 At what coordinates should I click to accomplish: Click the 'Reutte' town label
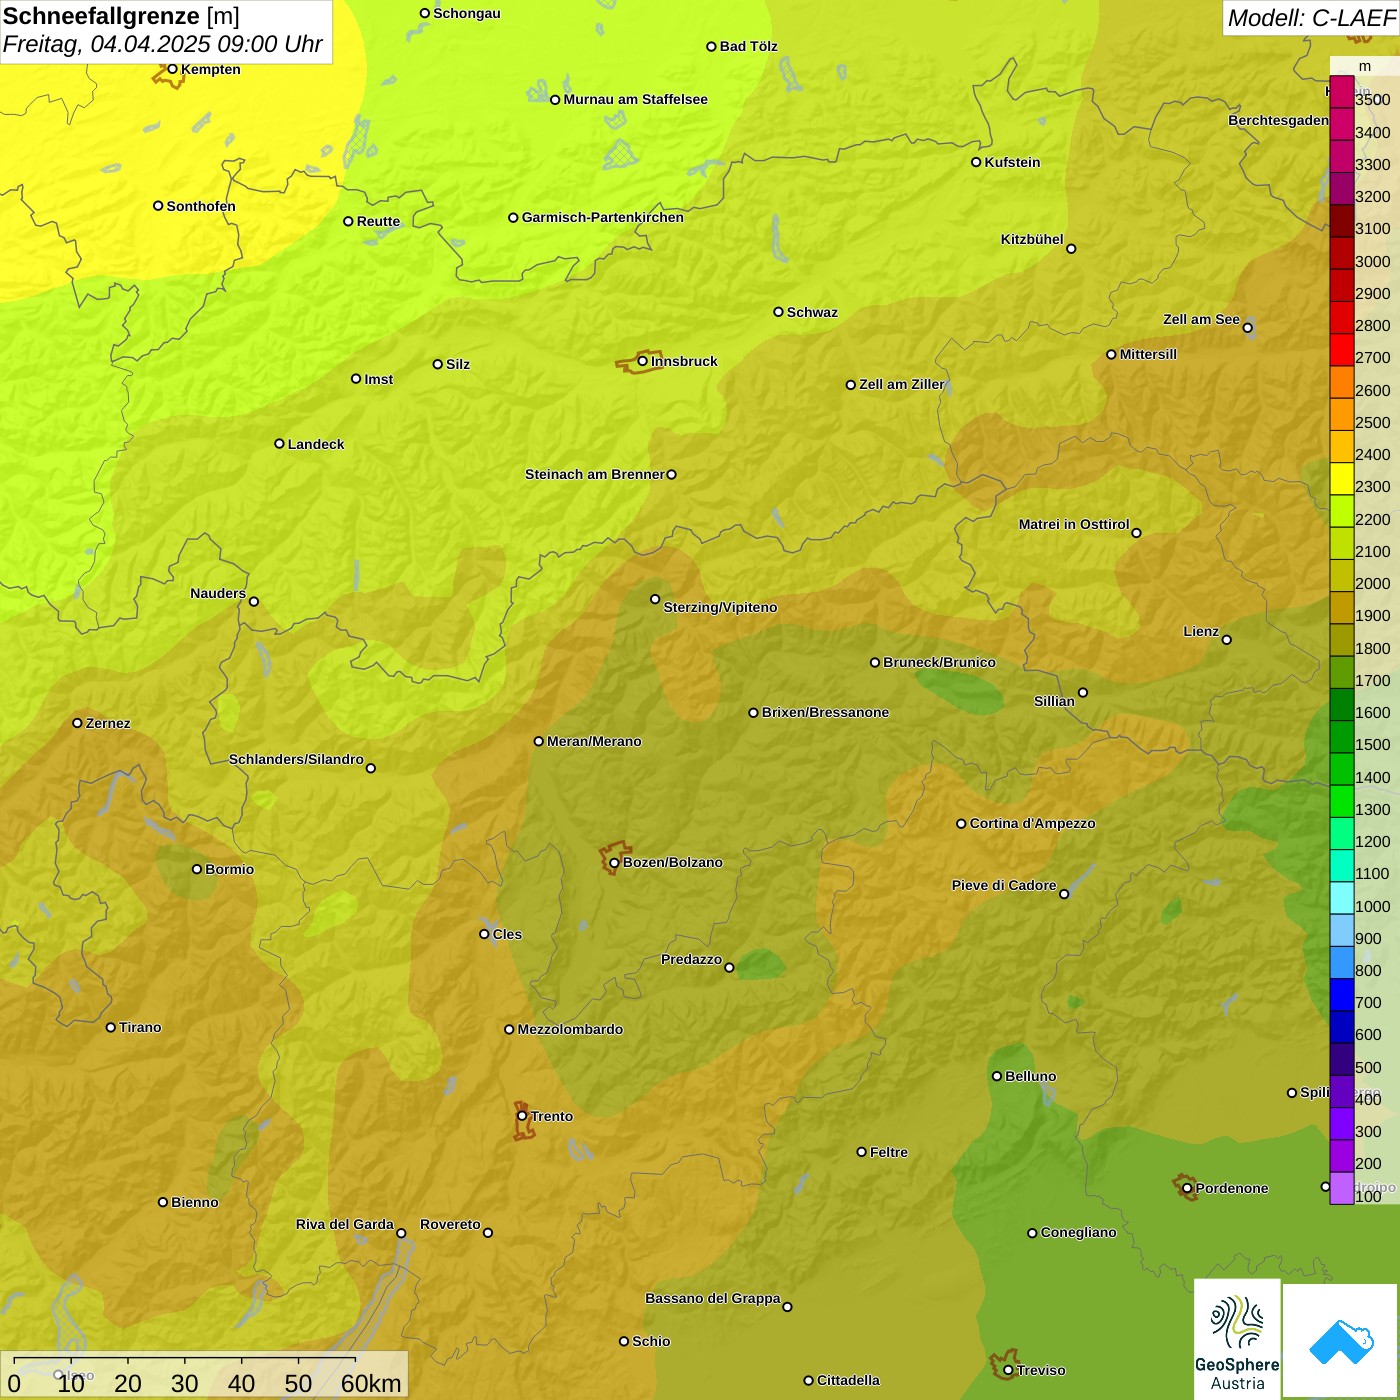pos(378,221)
